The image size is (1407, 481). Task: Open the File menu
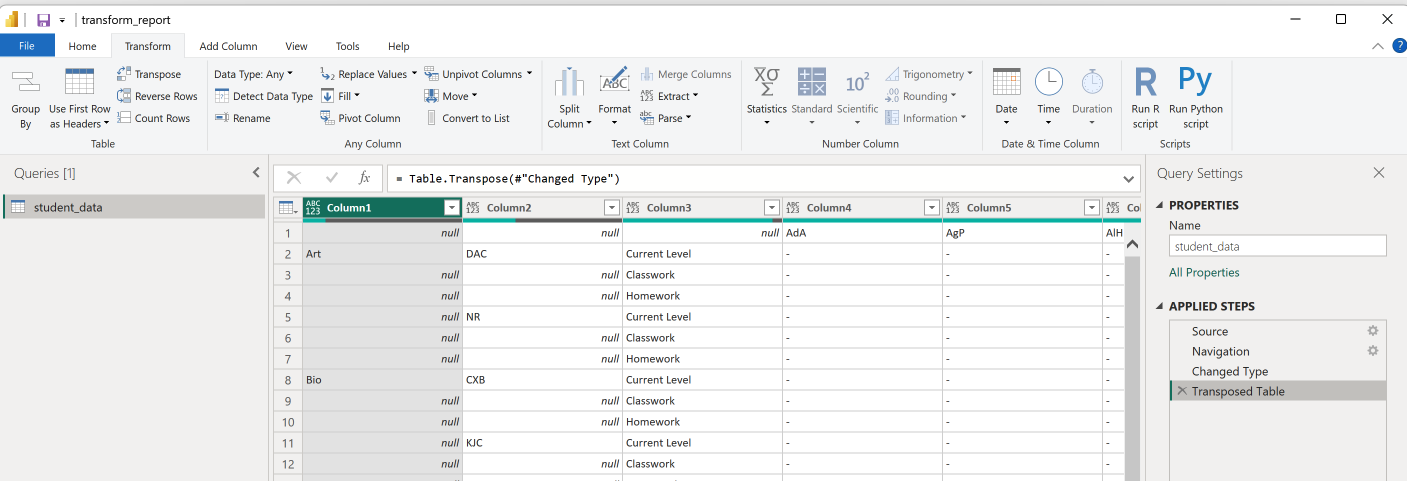[x=27, y=46]
